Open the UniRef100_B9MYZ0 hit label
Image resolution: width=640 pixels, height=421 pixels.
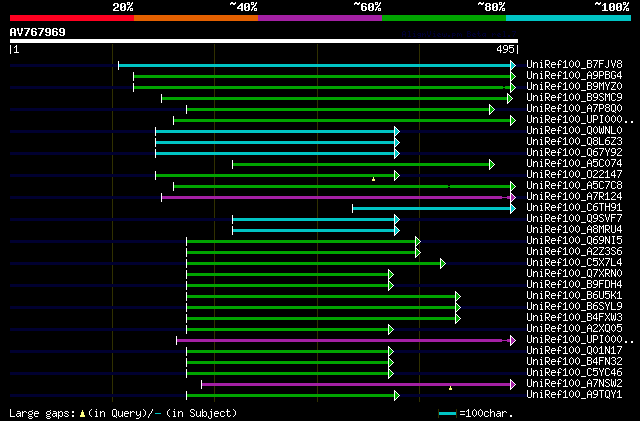[x=574, y=87]
